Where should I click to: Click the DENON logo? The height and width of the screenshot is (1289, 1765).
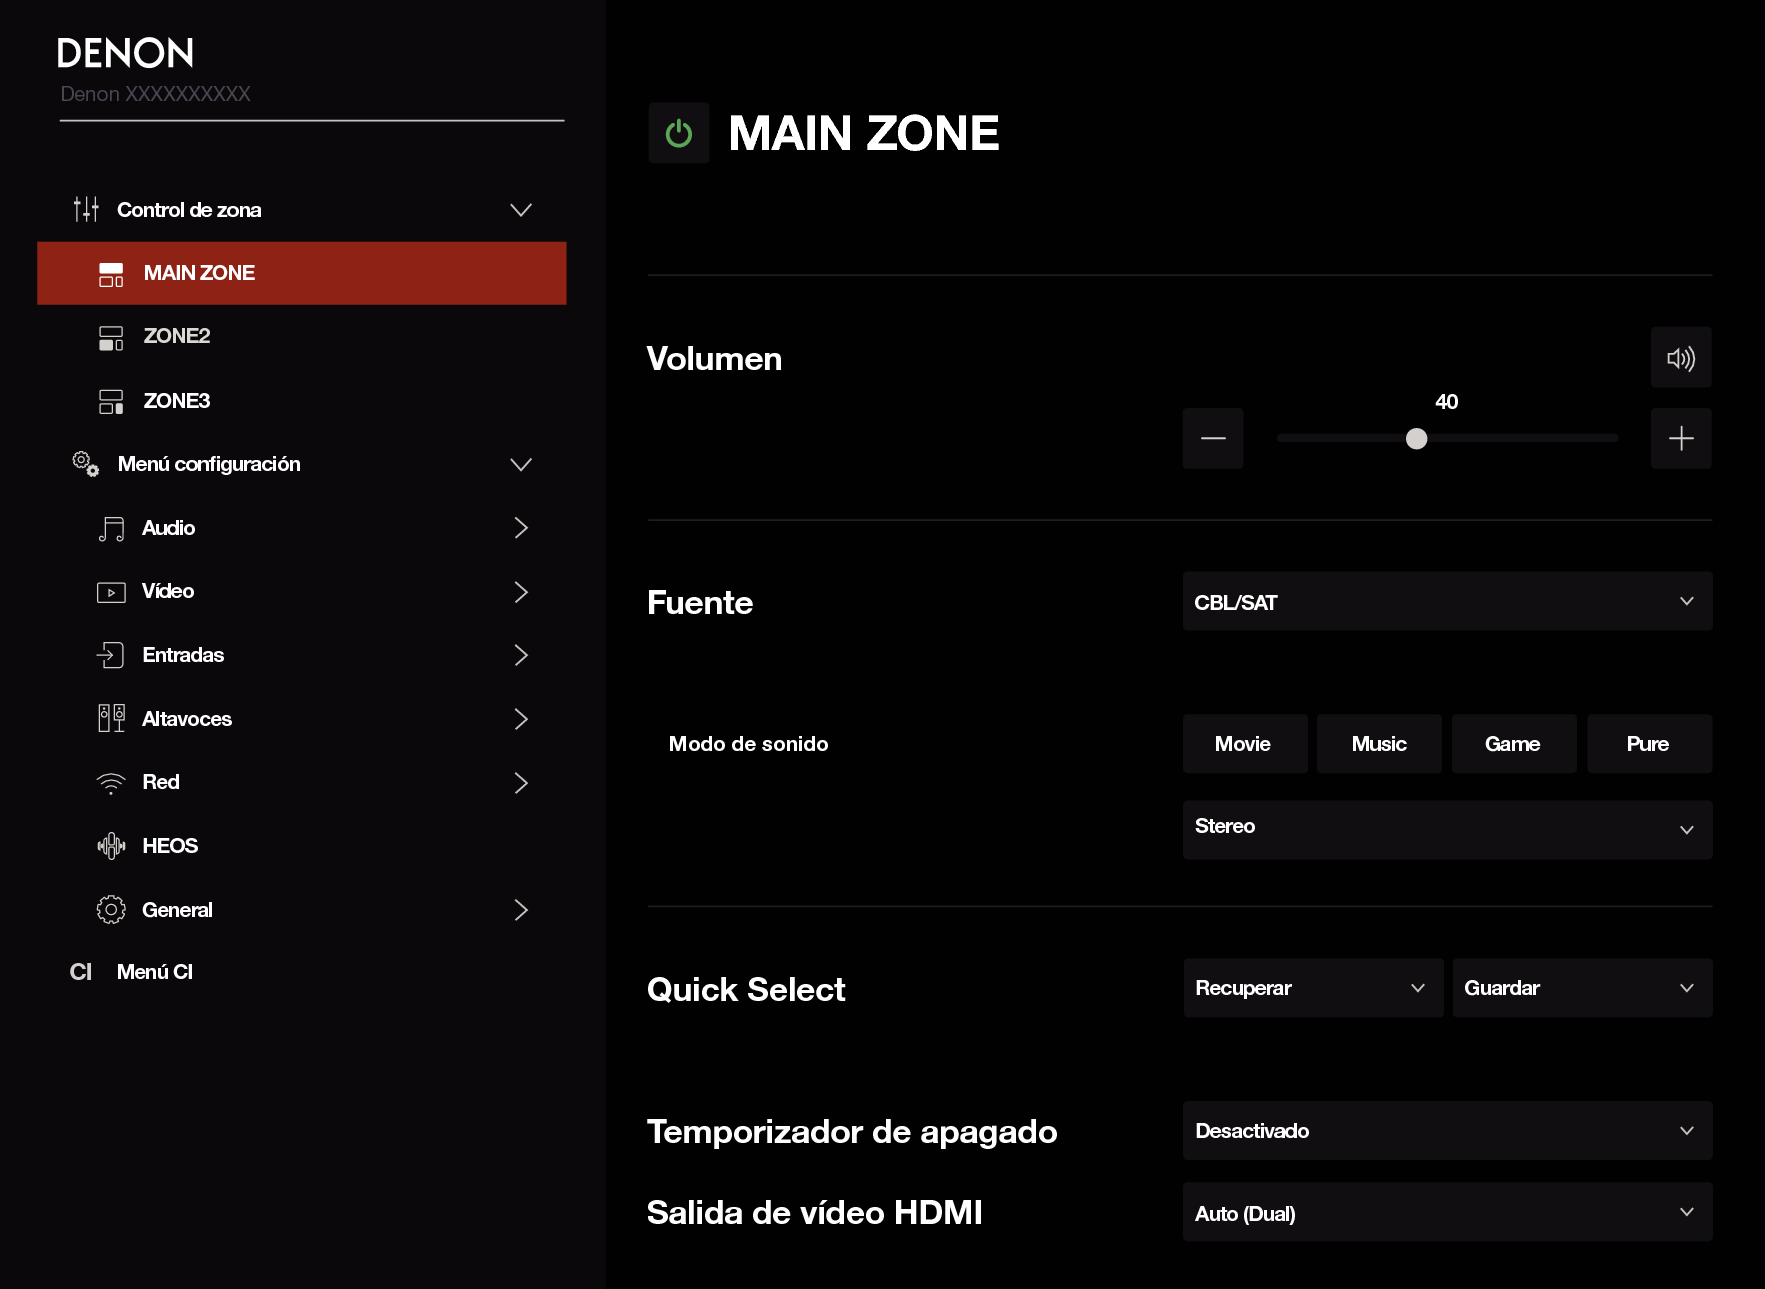coord(126,53)
